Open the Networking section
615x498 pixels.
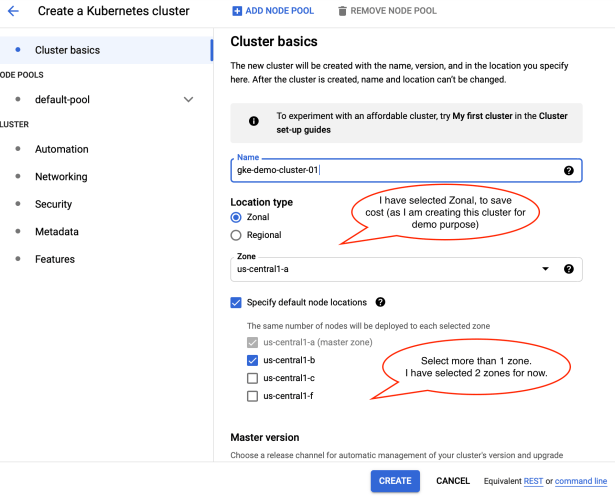coord(61,177)
